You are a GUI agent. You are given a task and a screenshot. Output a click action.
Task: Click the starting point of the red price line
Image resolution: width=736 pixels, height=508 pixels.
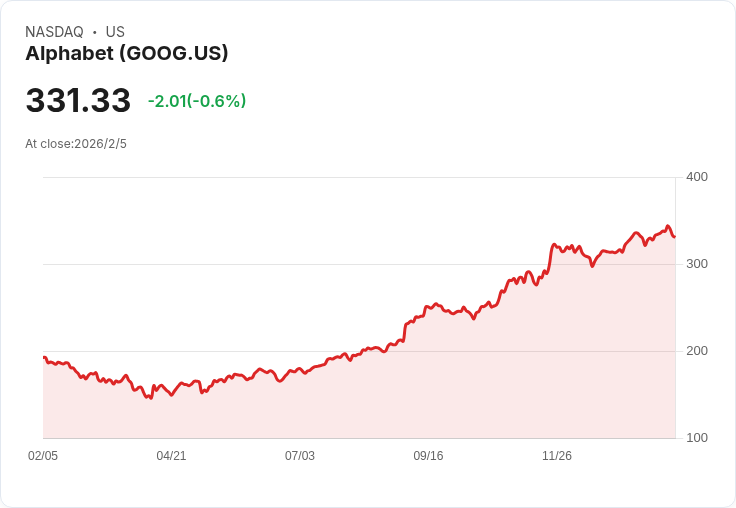click(x=44, y=358)
